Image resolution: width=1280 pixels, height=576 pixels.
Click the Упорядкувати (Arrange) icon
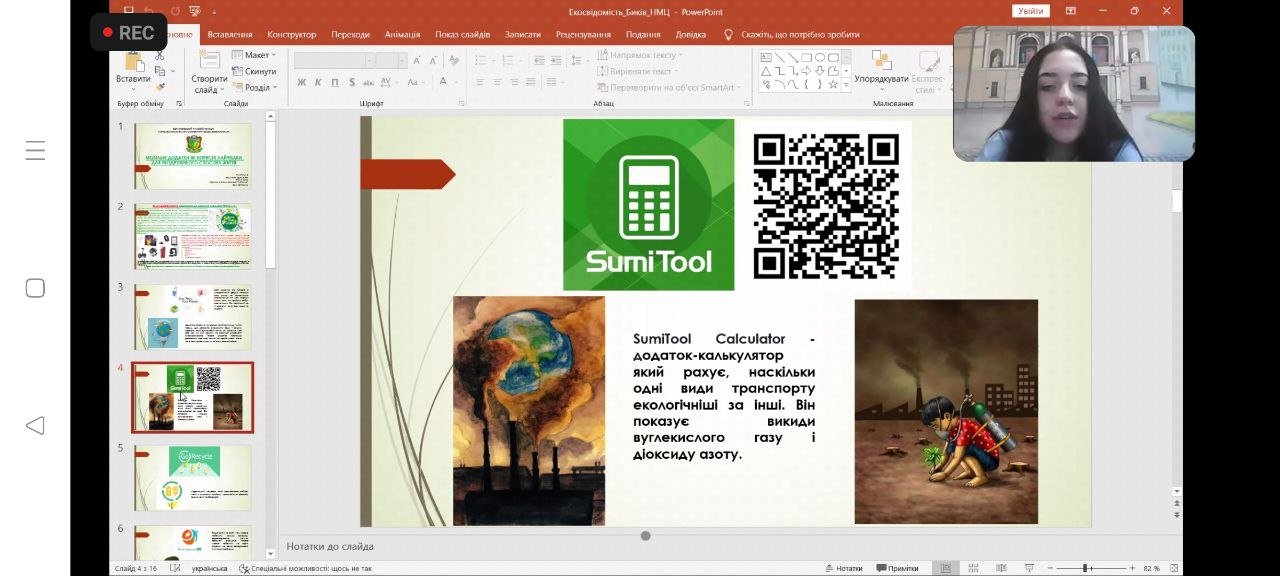pos(881,61)
